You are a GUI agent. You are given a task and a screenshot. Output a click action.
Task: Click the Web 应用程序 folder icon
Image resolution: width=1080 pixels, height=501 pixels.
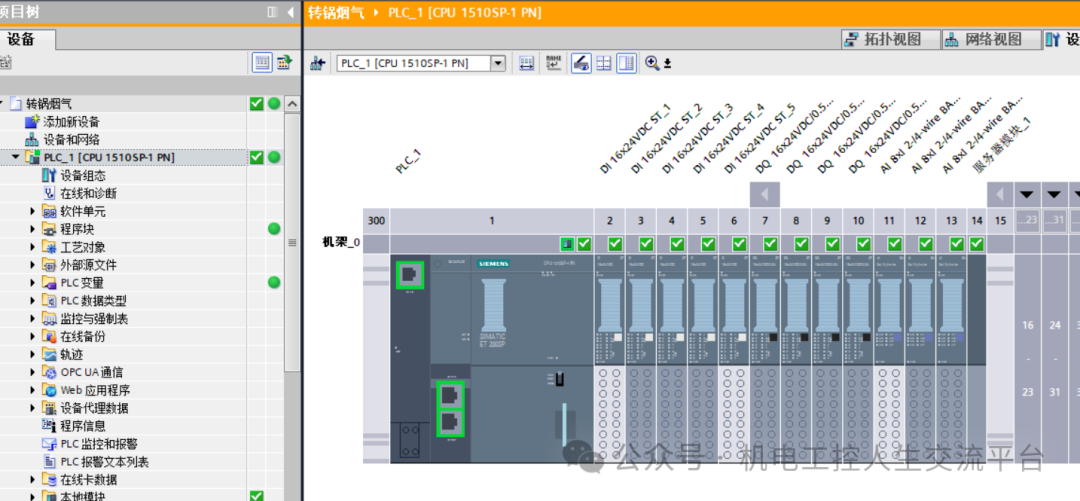(50, 391)
